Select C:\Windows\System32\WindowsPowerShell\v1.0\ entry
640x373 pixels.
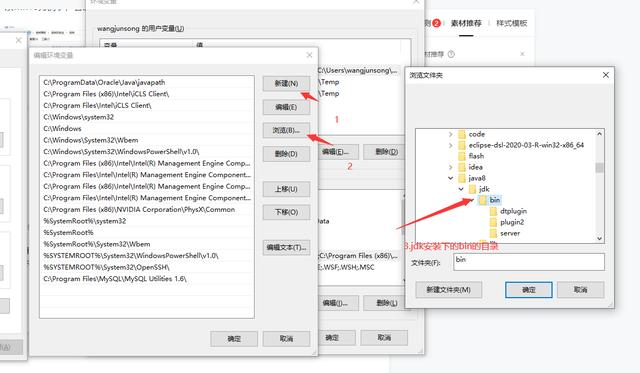147,151
